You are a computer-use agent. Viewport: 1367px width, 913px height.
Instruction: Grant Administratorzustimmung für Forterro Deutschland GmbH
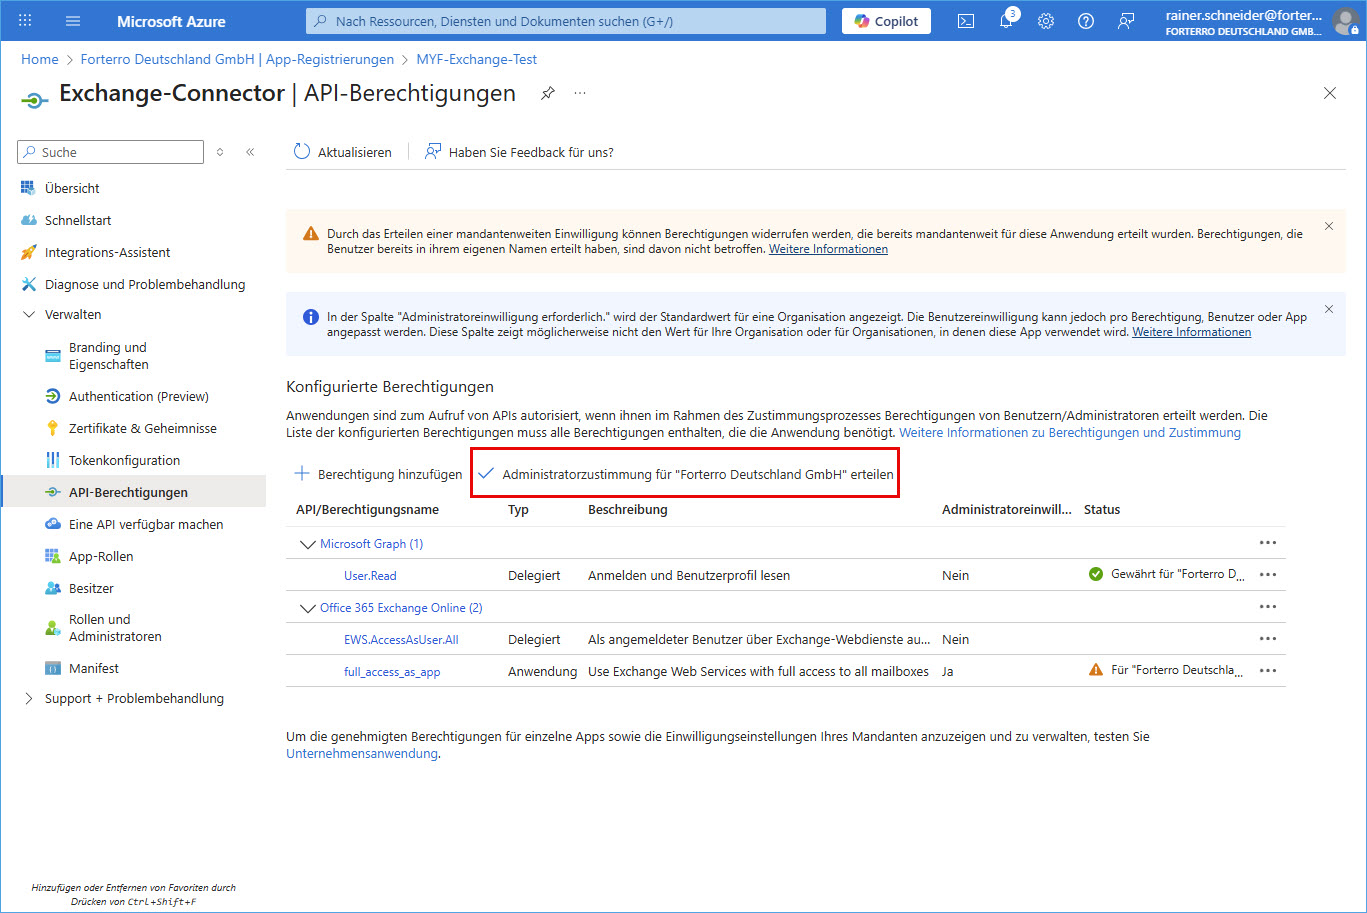tap(686, 474)
